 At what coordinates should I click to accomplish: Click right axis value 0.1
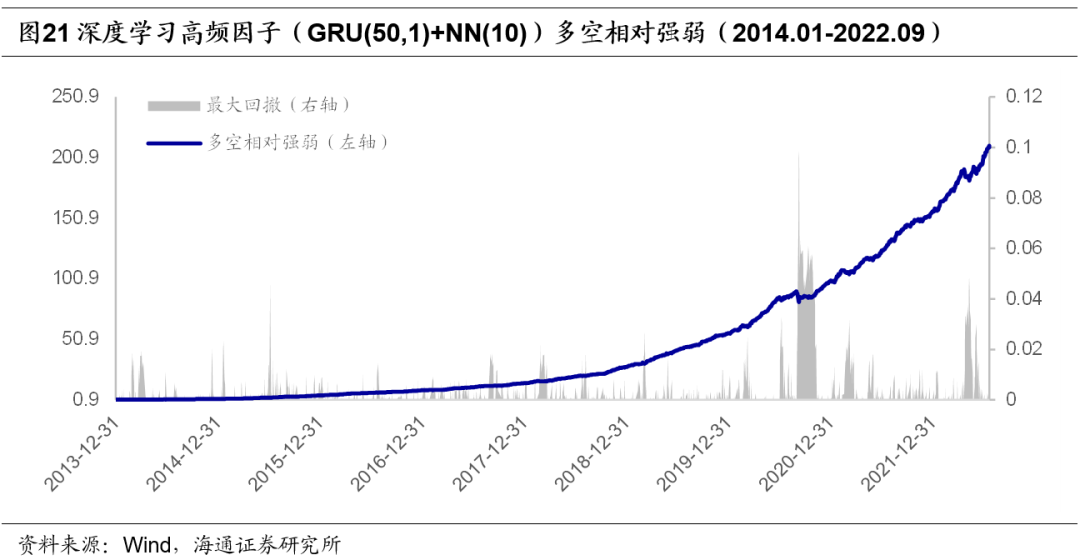(x=1019, y=147)
